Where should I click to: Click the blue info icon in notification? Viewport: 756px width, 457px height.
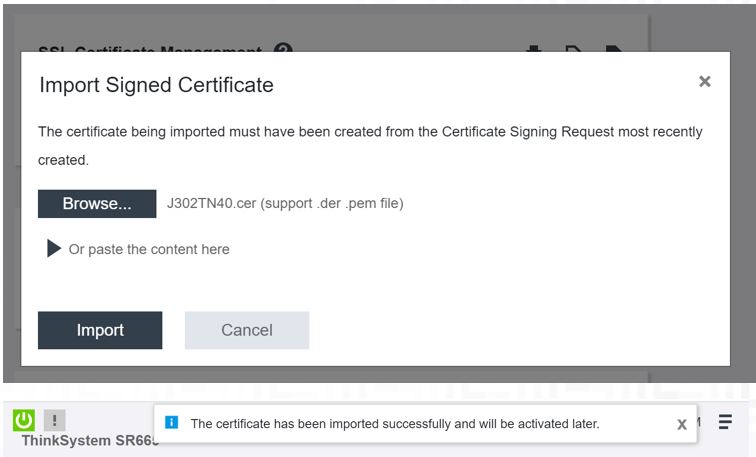(x=172, y=422)
